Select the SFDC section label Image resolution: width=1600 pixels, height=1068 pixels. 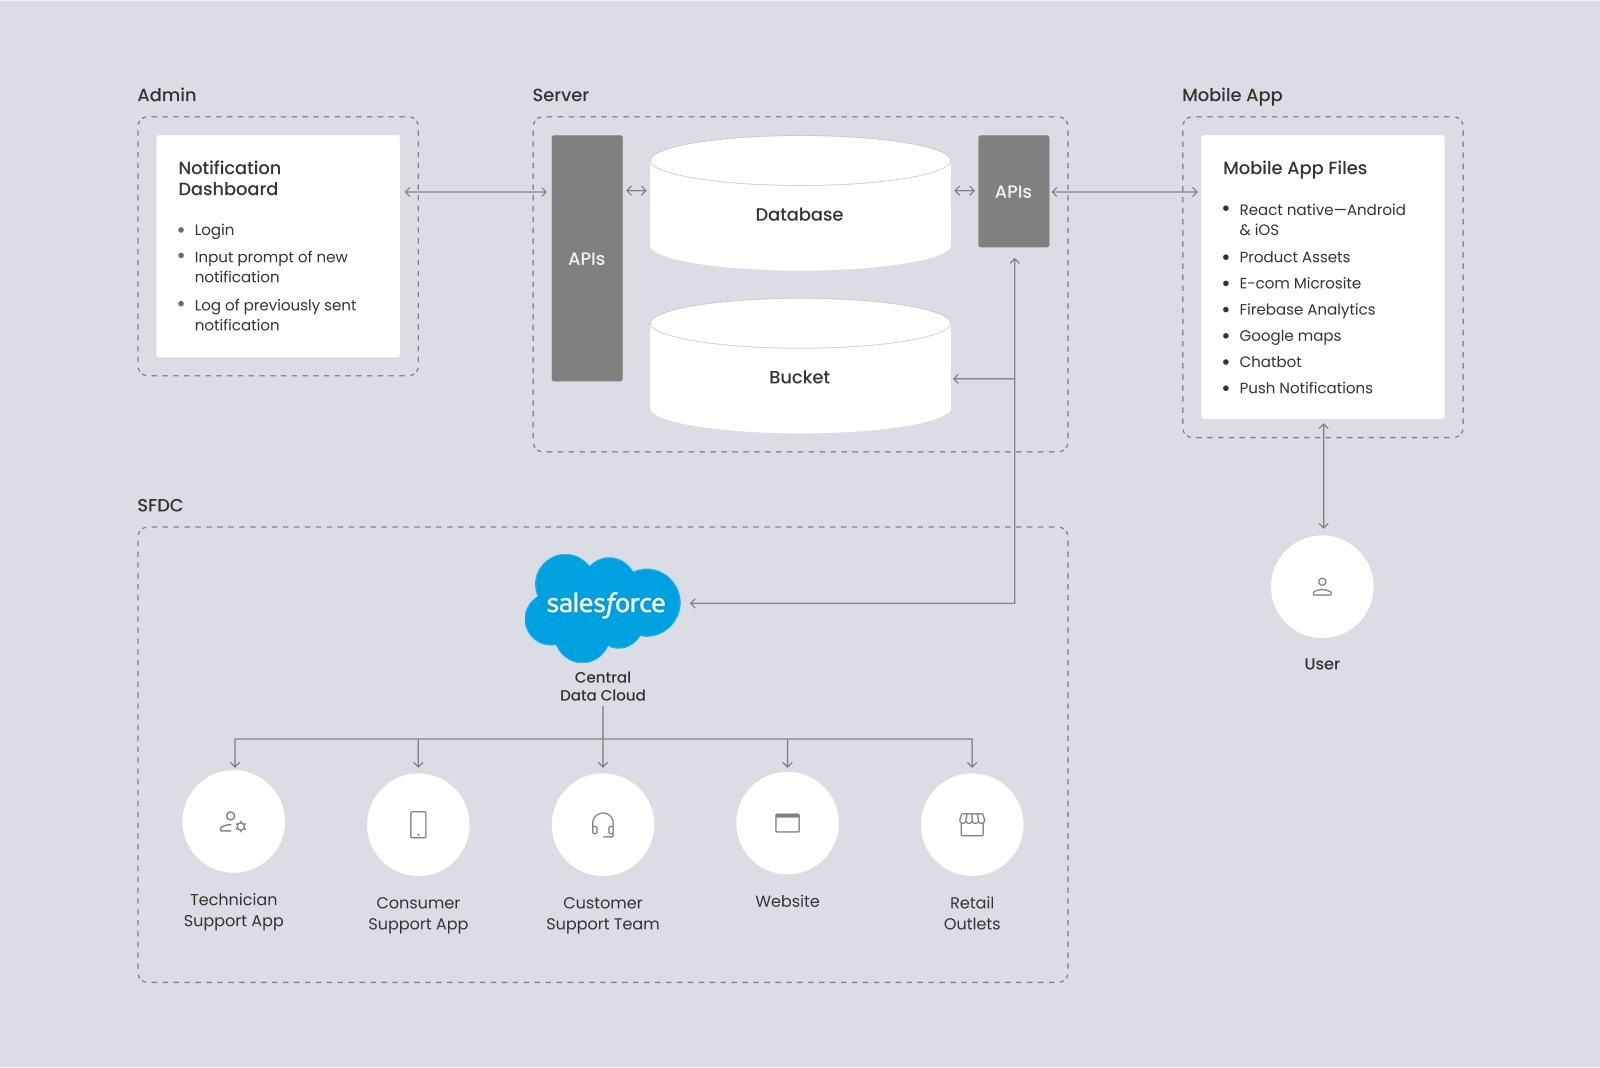(x=160, y=505)
